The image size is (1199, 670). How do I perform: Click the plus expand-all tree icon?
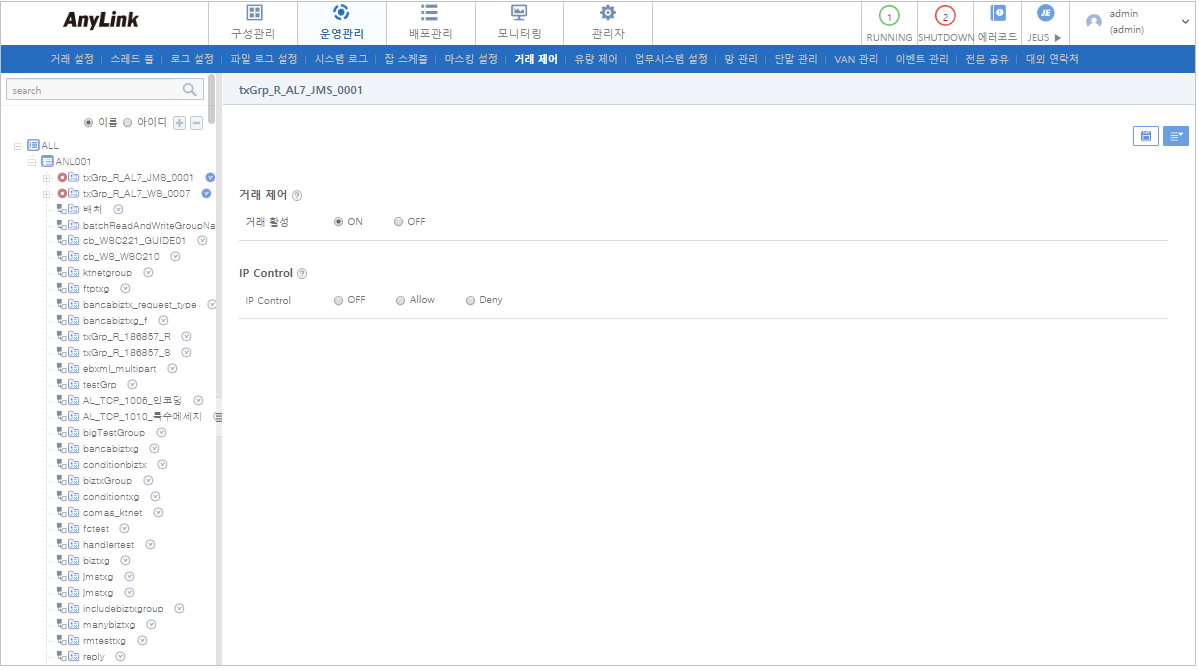pos(180,123)
